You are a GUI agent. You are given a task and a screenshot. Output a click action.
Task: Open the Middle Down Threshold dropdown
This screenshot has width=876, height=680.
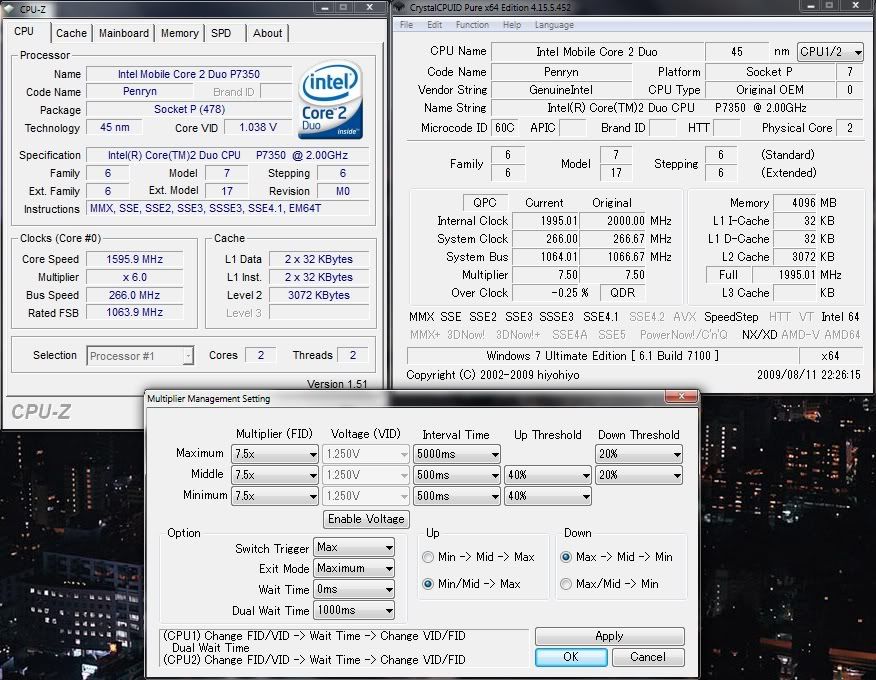pyautogui.click(x=639, y=475)
